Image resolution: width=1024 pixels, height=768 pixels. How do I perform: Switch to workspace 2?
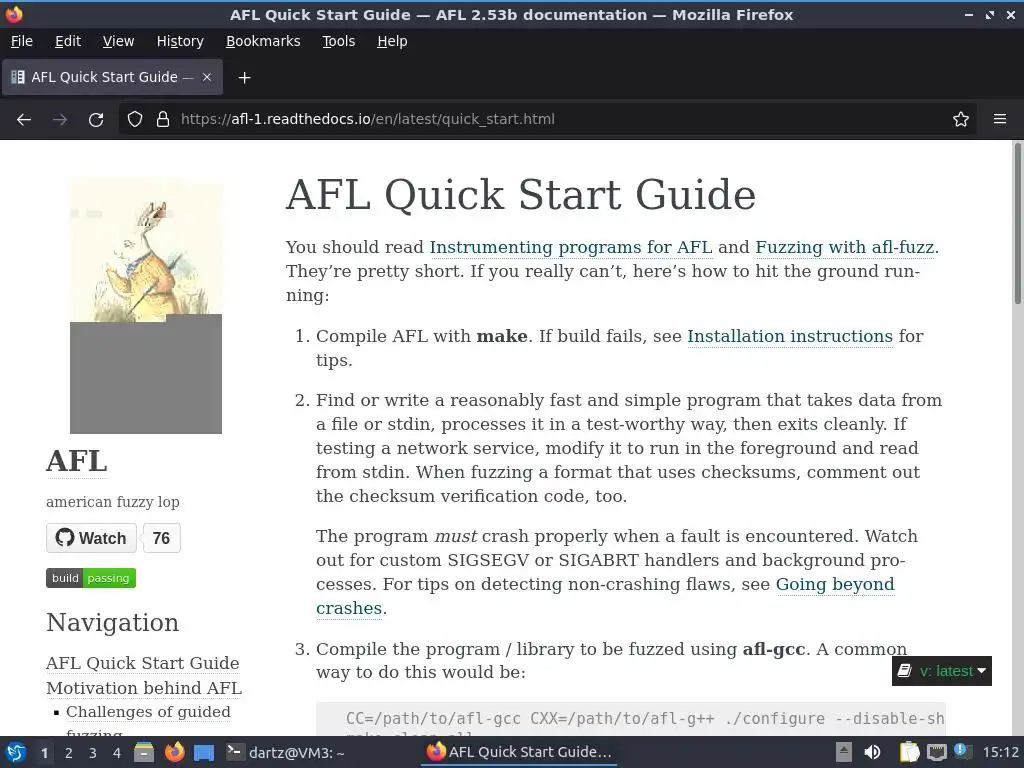coord(69,753)
